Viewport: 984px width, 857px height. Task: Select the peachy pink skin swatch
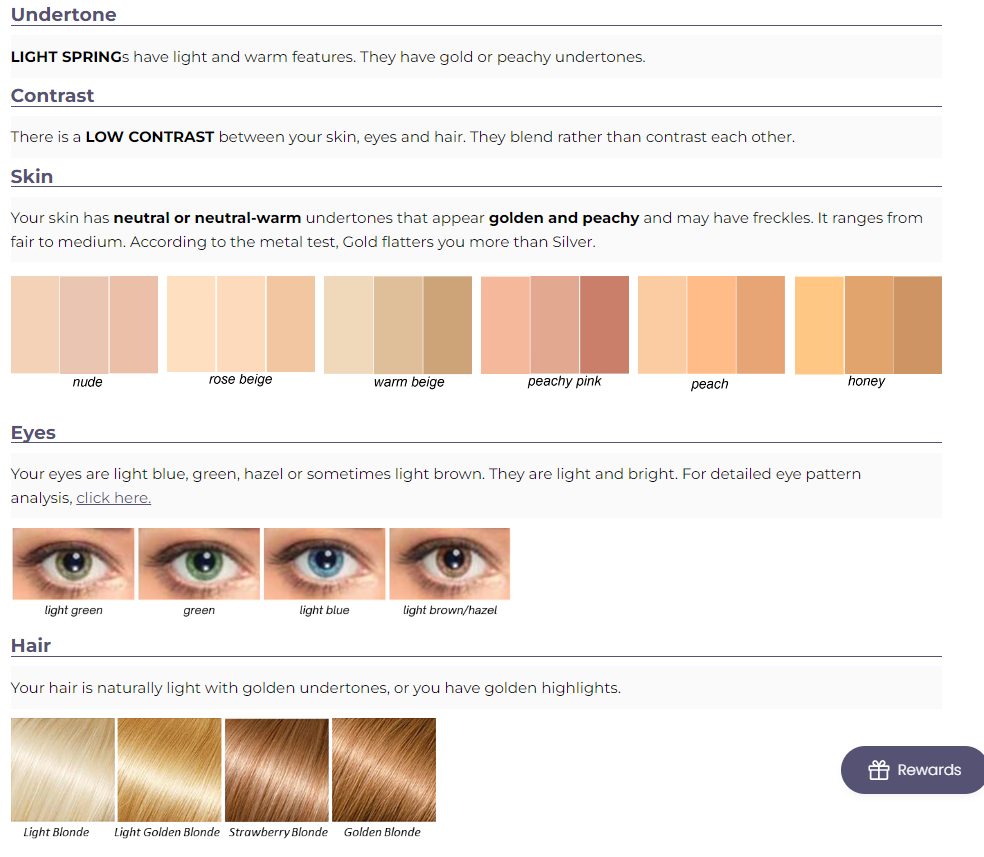click(555, 325)
